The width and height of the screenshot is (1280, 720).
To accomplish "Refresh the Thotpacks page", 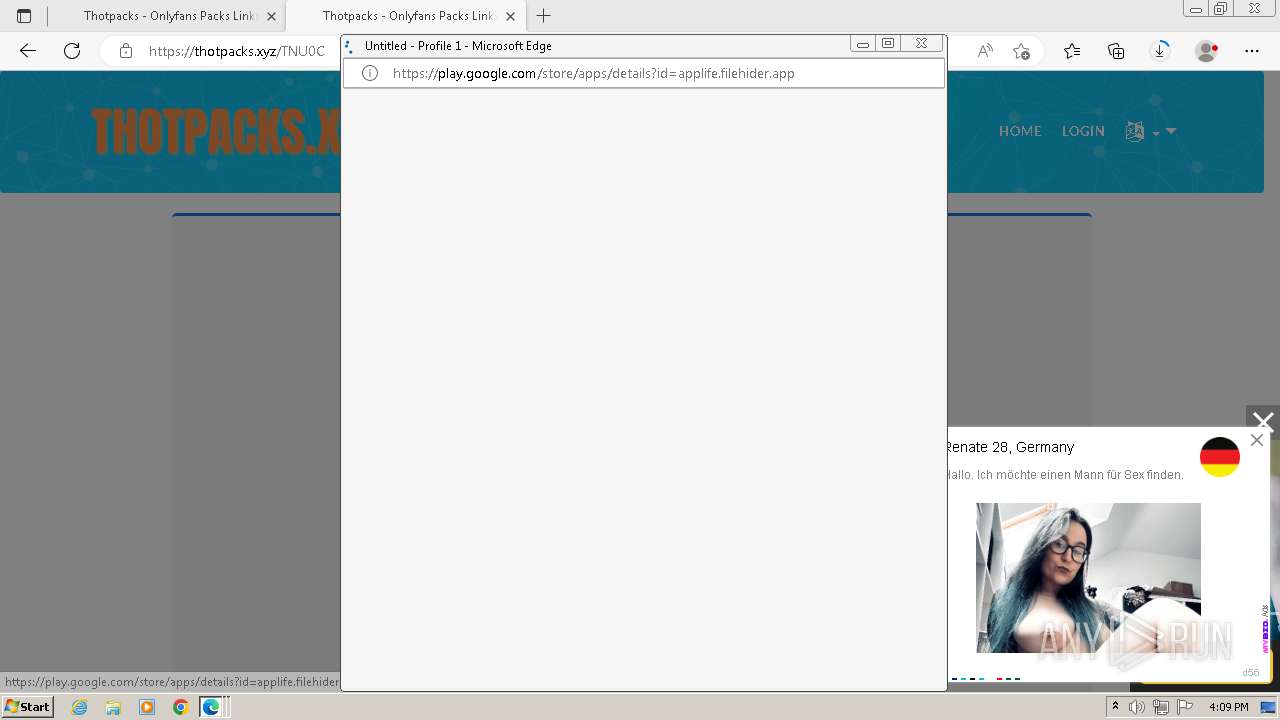I will pyautogui.click(x=72, y=51).
